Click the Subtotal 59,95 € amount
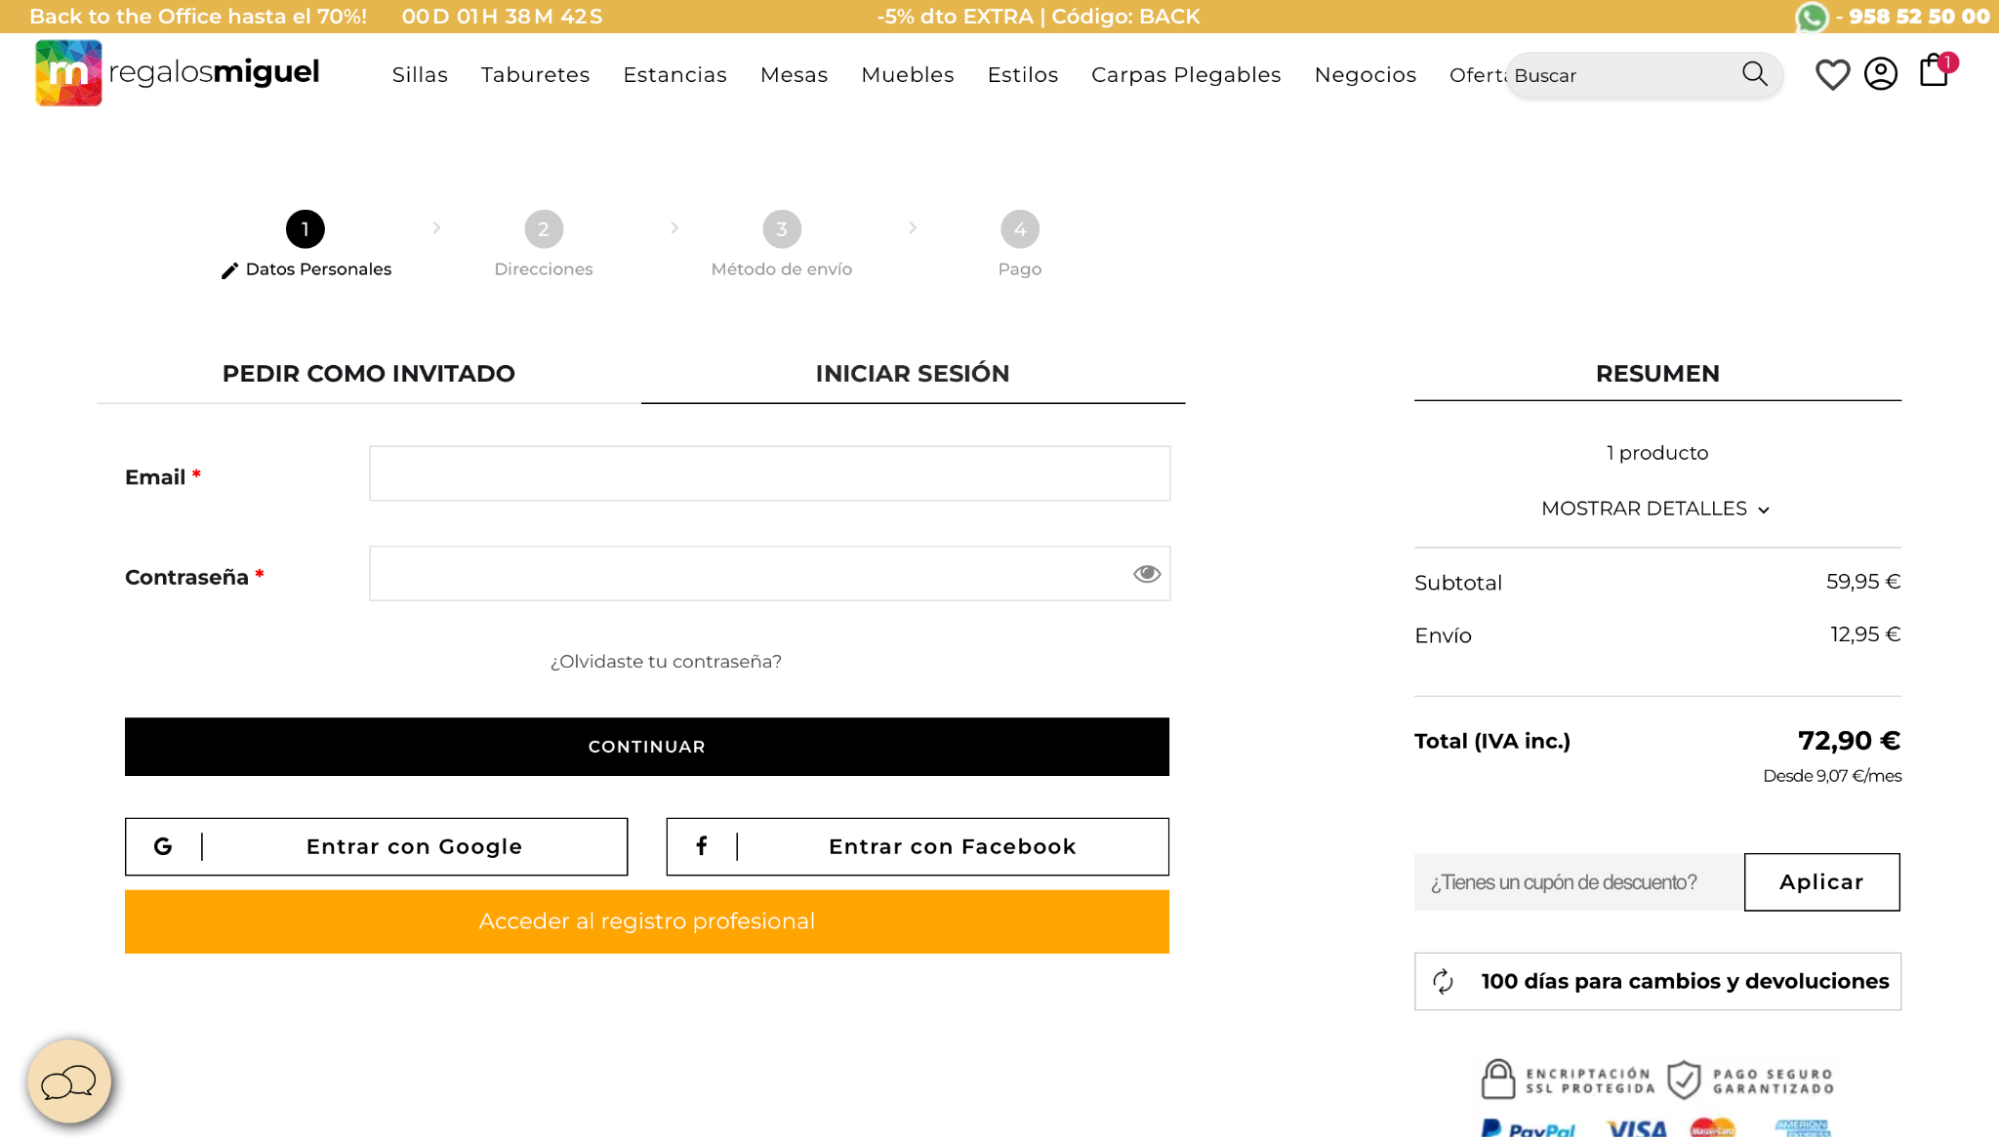The width and height of the screenshot is (1999, 1138). tap(1863, 582)
